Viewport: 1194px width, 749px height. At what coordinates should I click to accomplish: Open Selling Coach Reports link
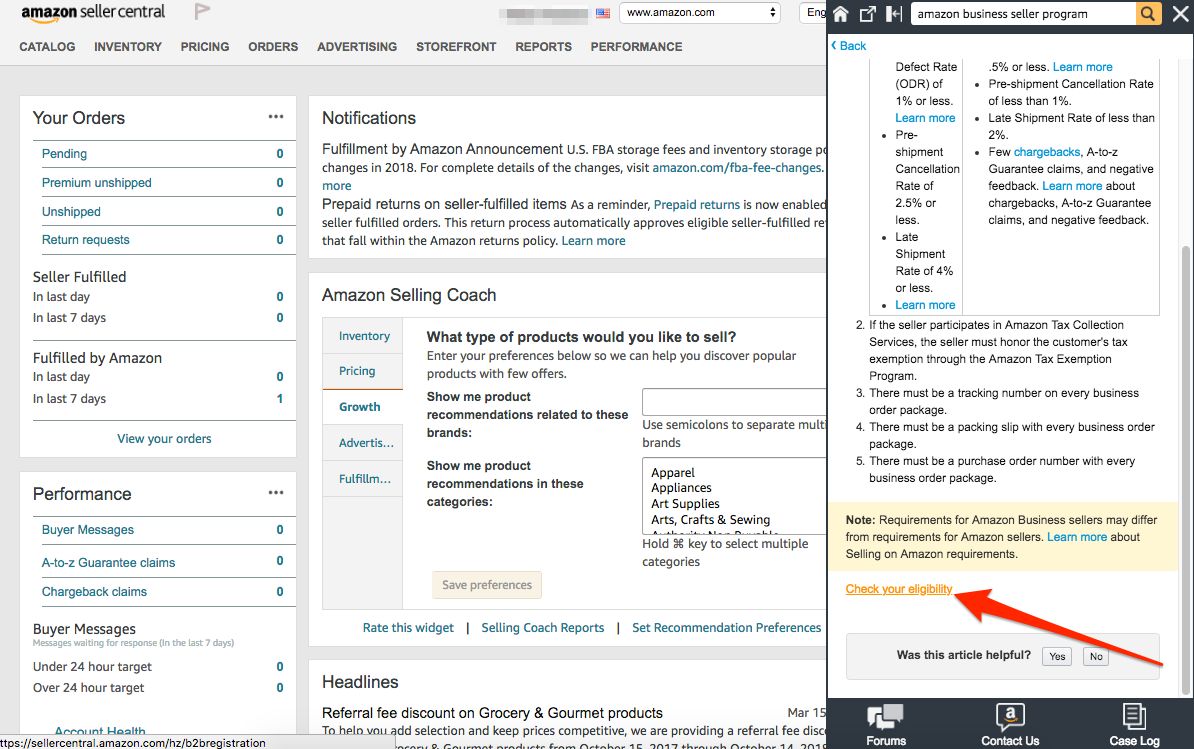pos(542,627)
